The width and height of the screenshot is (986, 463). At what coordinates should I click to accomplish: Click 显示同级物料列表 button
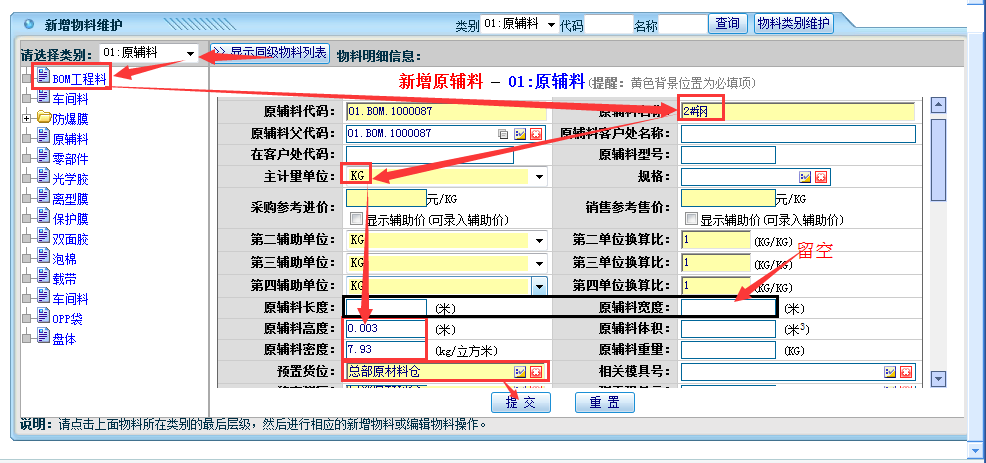pyautogui.click(x=270, y=52)
